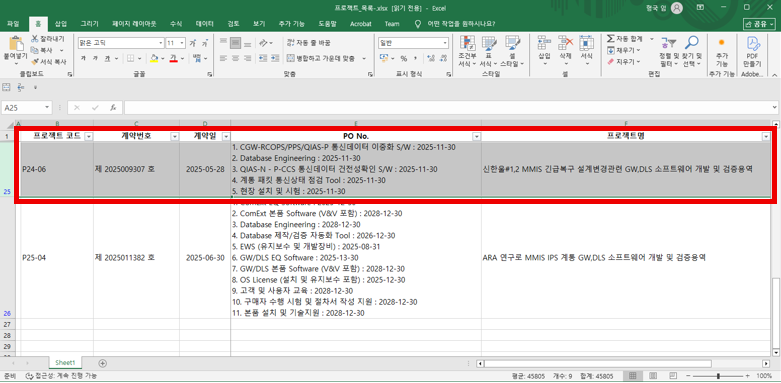
Task: Open the File (파일) tab
Action: tap(13, 23)
